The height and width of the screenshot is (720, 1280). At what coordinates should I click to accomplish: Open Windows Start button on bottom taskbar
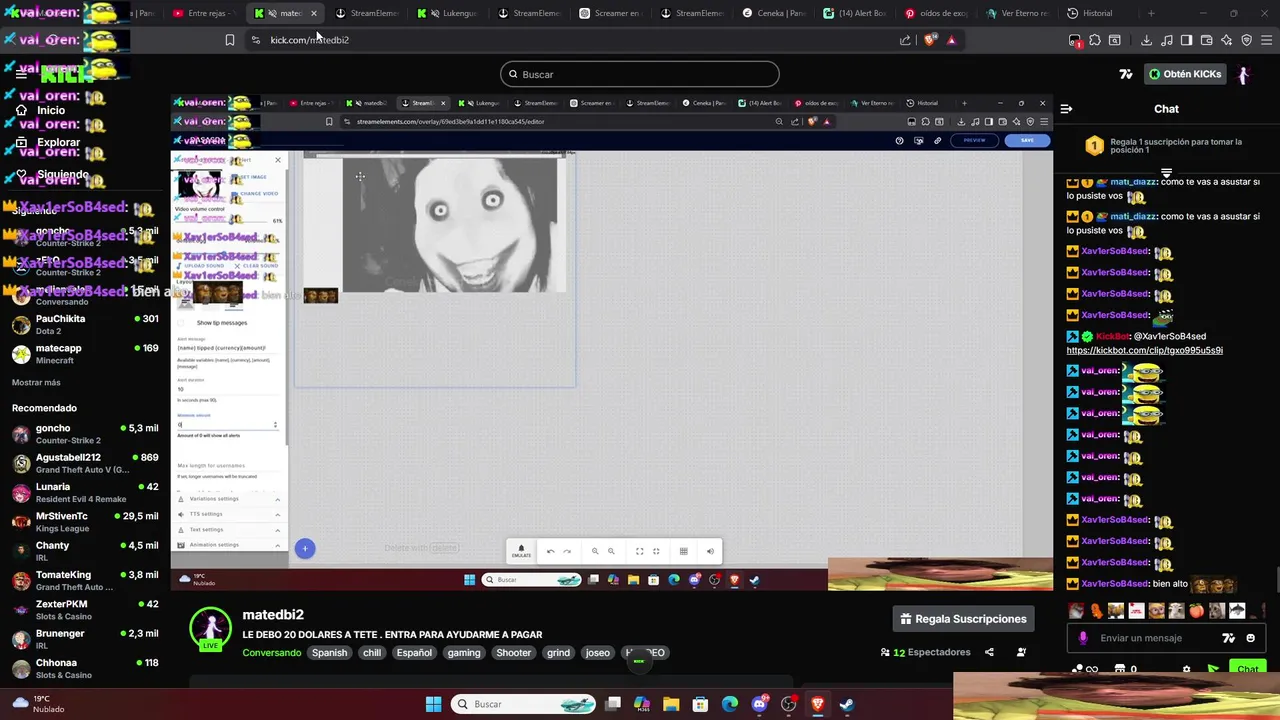point(433,704)
